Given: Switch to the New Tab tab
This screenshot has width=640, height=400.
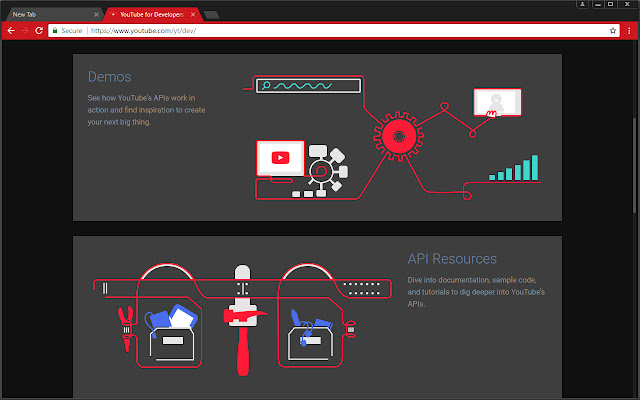Looking at the screenshot, I should pyautogui.click(x=54, y=15).
